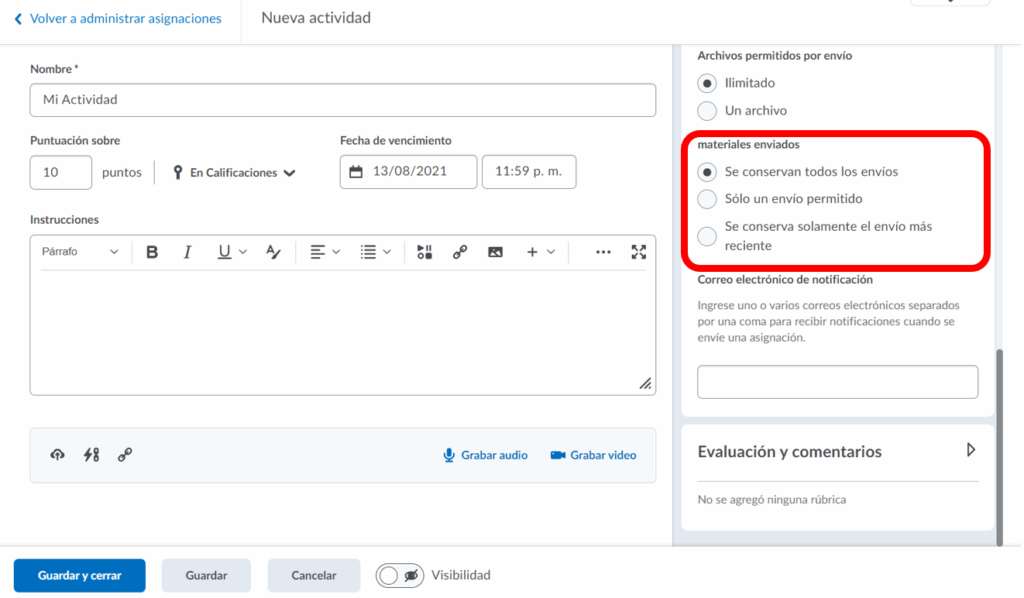This screenshot has height=598, width=1024.
Task: Click the notification email input field
Action: [837, 382]
